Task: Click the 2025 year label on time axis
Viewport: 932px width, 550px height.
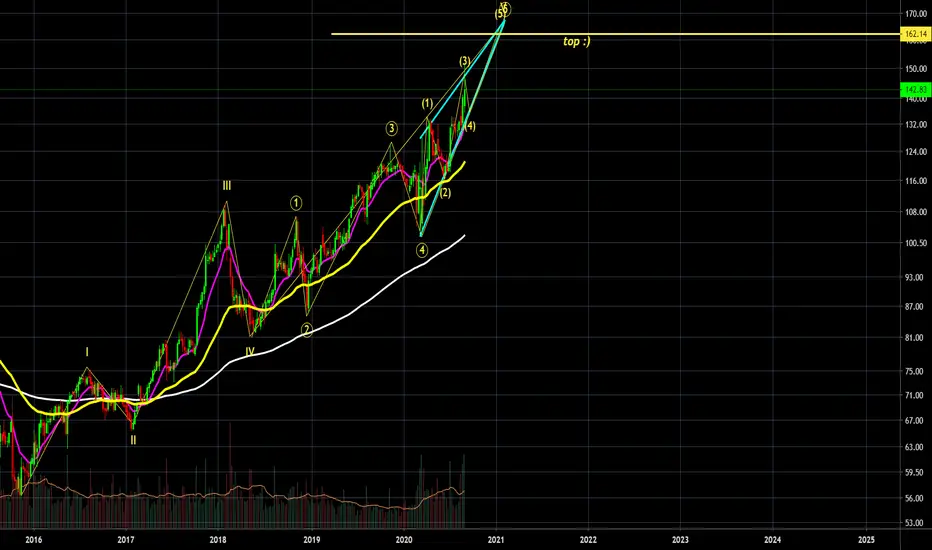Action: pyautogui.click(x=866, y=540)
